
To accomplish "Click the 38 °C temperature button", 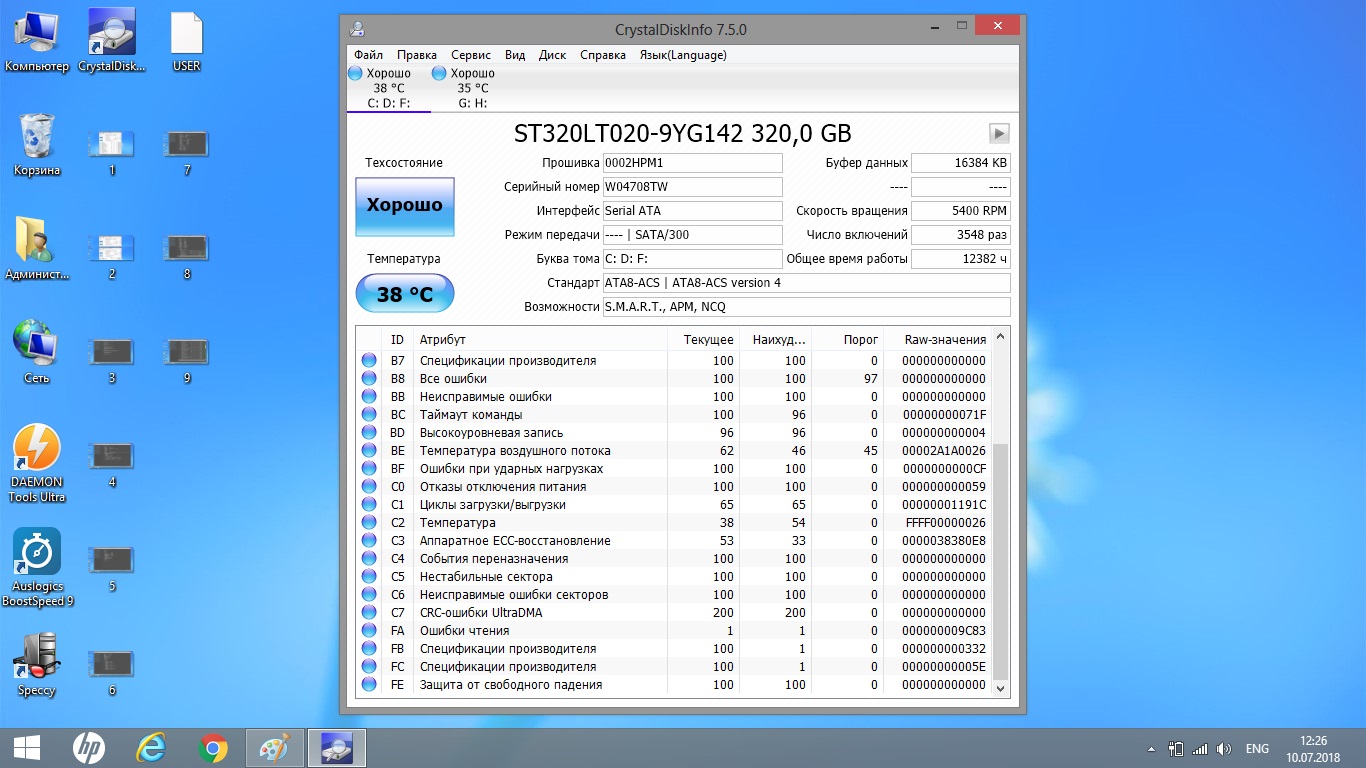I will [405, 293].
